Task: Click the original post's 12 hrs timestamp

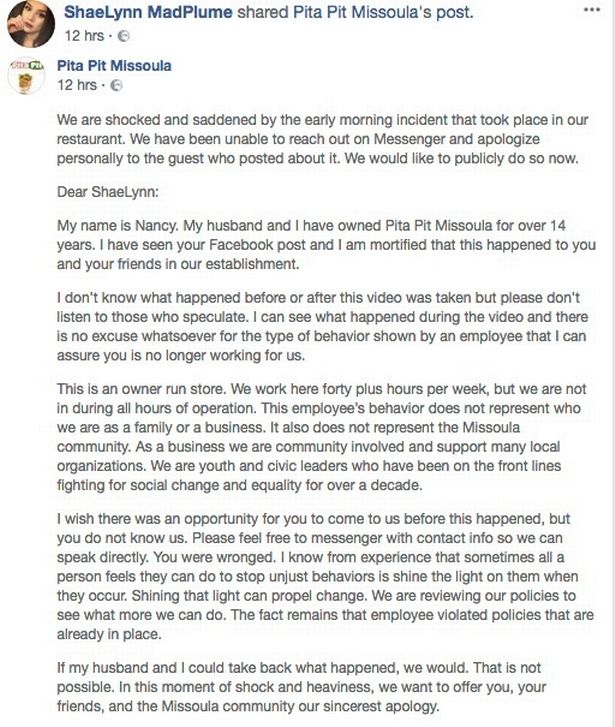Action: point(79,85)
